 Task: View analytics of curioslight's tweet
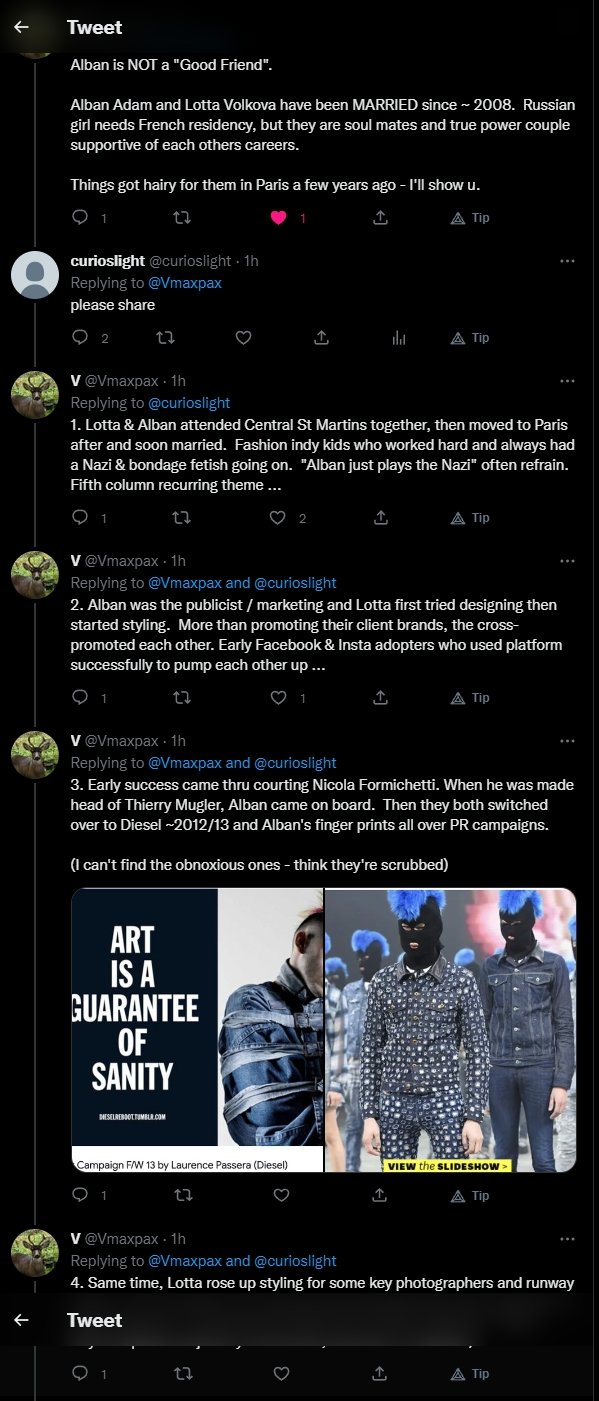tap(399, 338)
